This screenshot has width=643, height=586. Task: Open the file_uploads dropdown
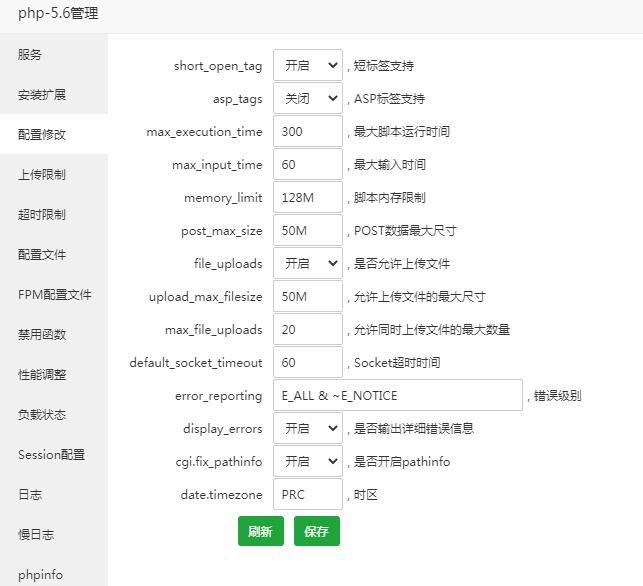307,264
